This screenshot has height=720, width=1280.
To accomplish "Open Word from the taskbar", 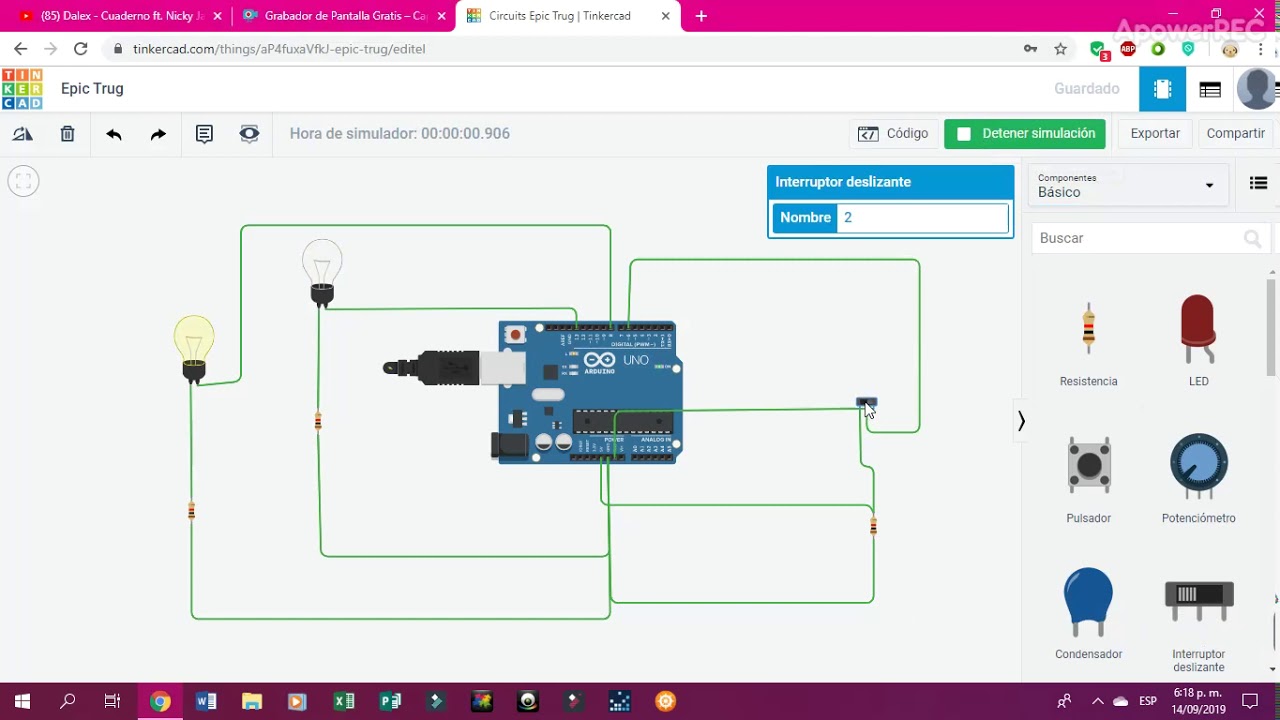I will point(206,701).
